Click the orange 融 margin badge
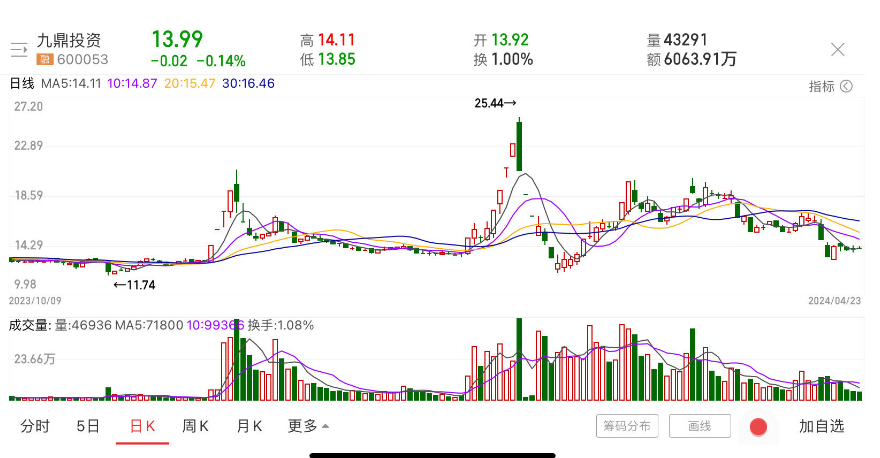880x458 pixels. tap(44, 60)
